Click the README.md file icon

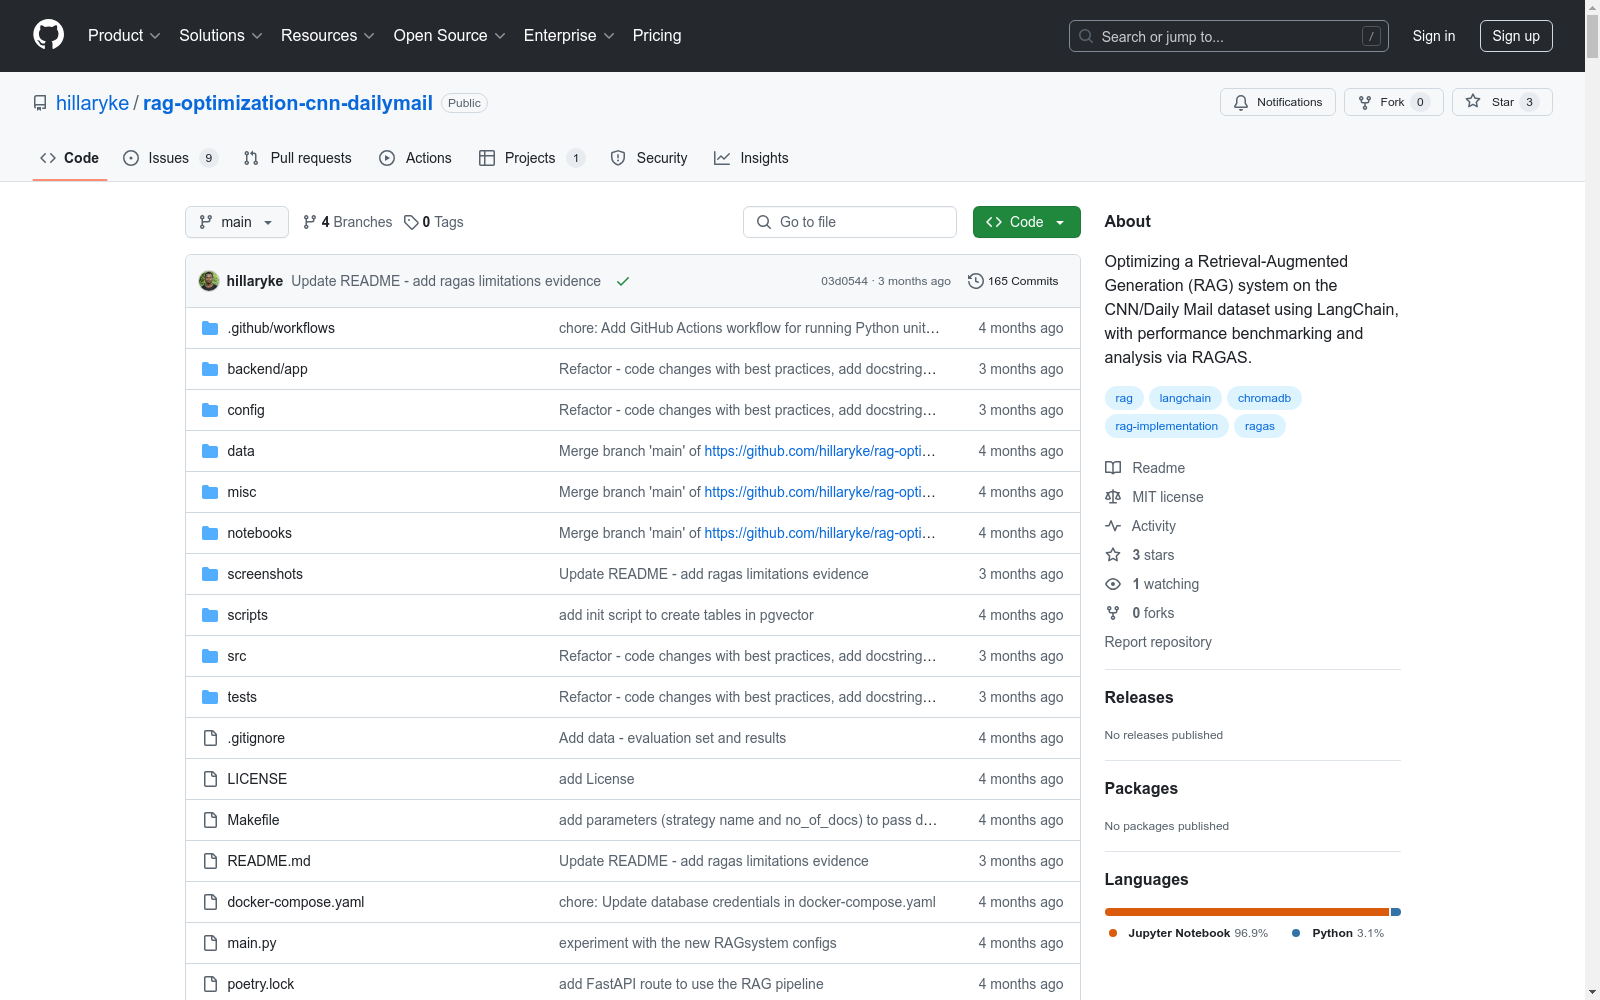[x=210, y=861]
